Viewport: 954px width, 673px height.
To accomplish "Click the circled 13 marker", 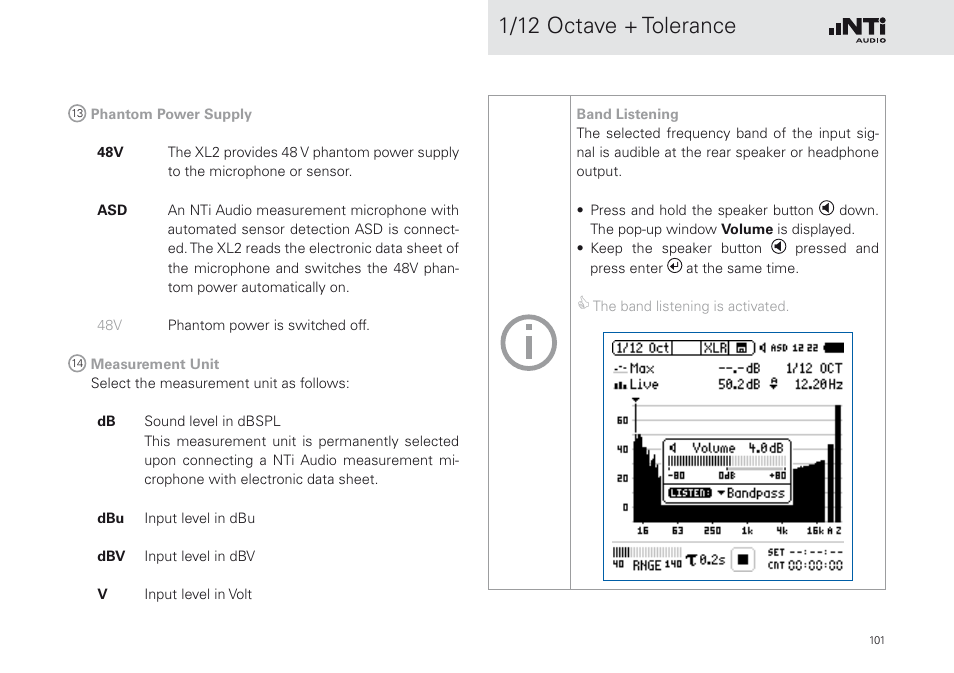I will tap(77, 113).
